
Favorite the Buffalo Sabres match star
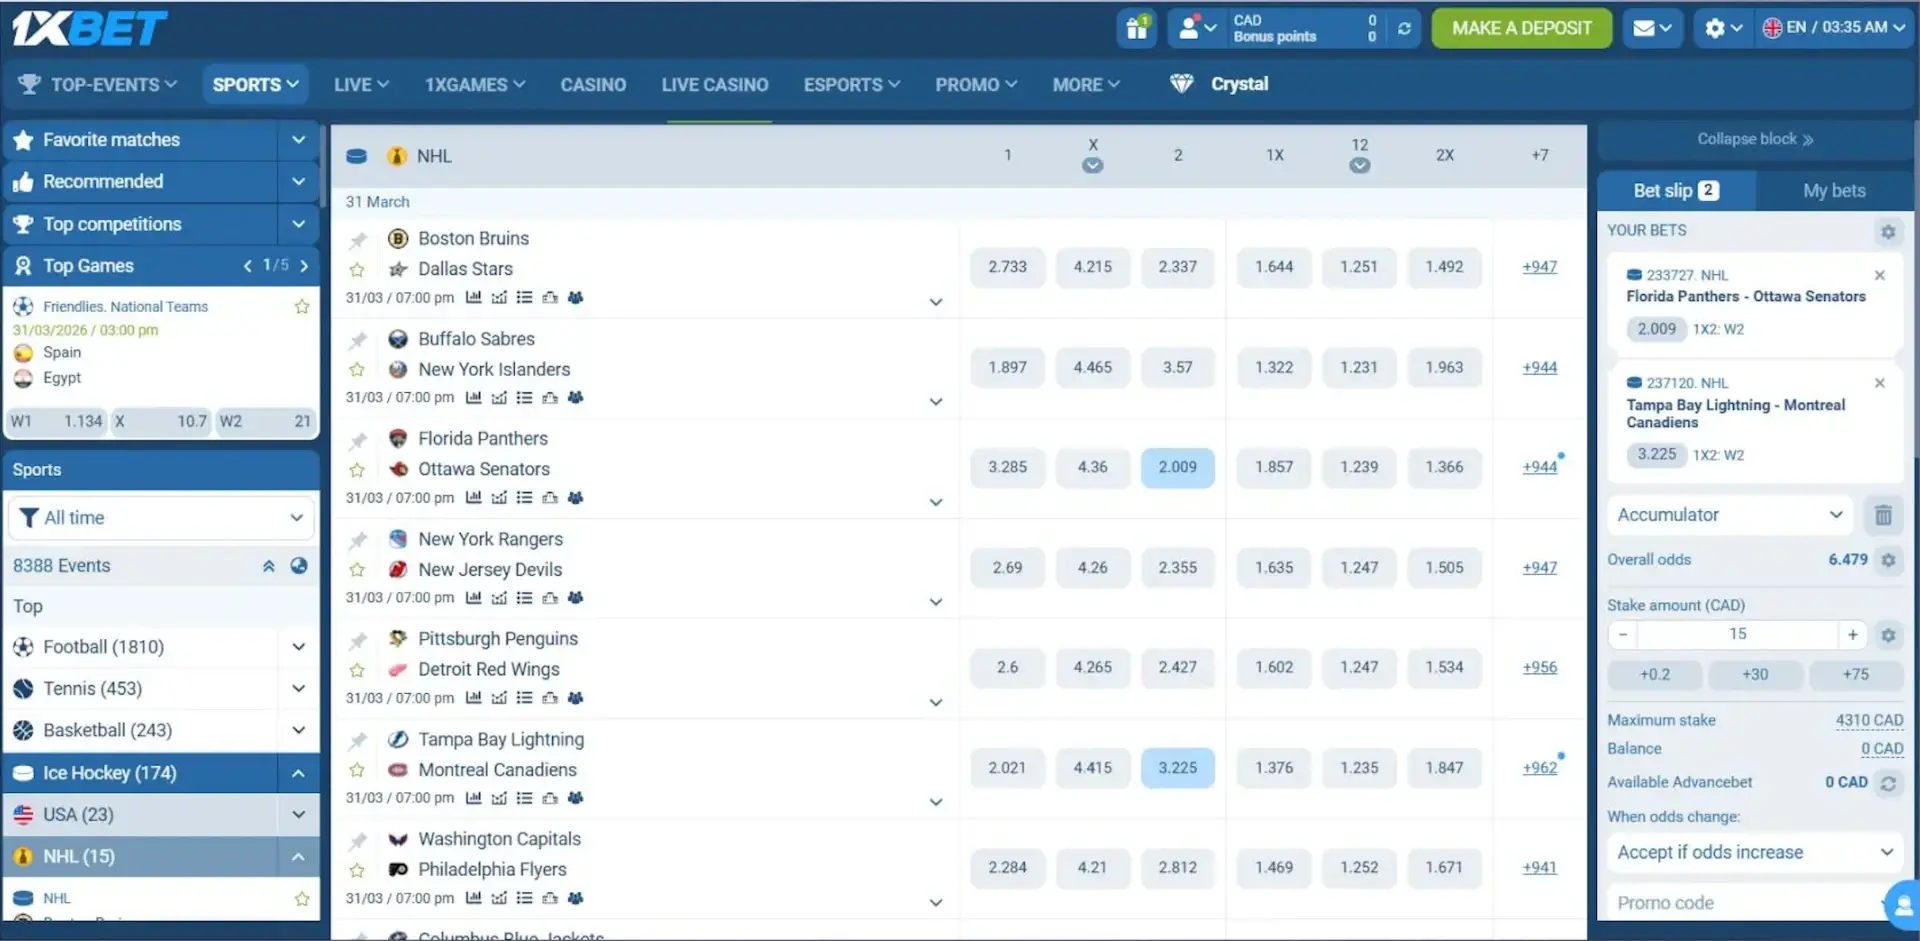pos(357,370)
